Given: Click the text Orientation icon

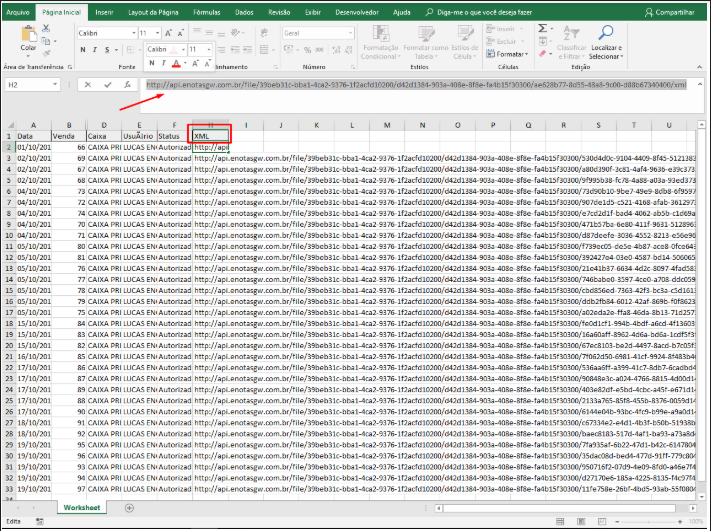Looking at the screenshot, I should [235, 33].
